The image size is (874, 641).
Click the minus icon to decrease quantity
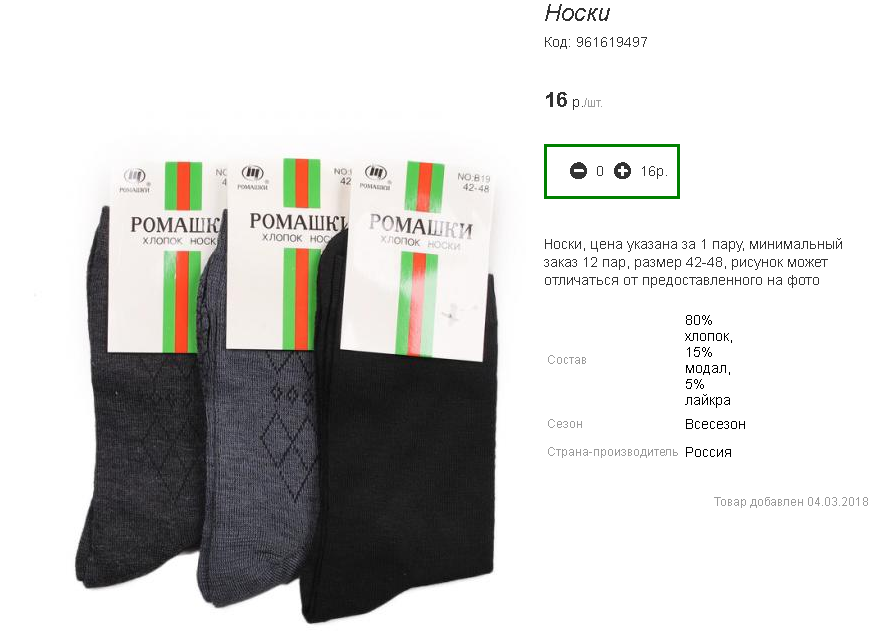coord(578,171)
